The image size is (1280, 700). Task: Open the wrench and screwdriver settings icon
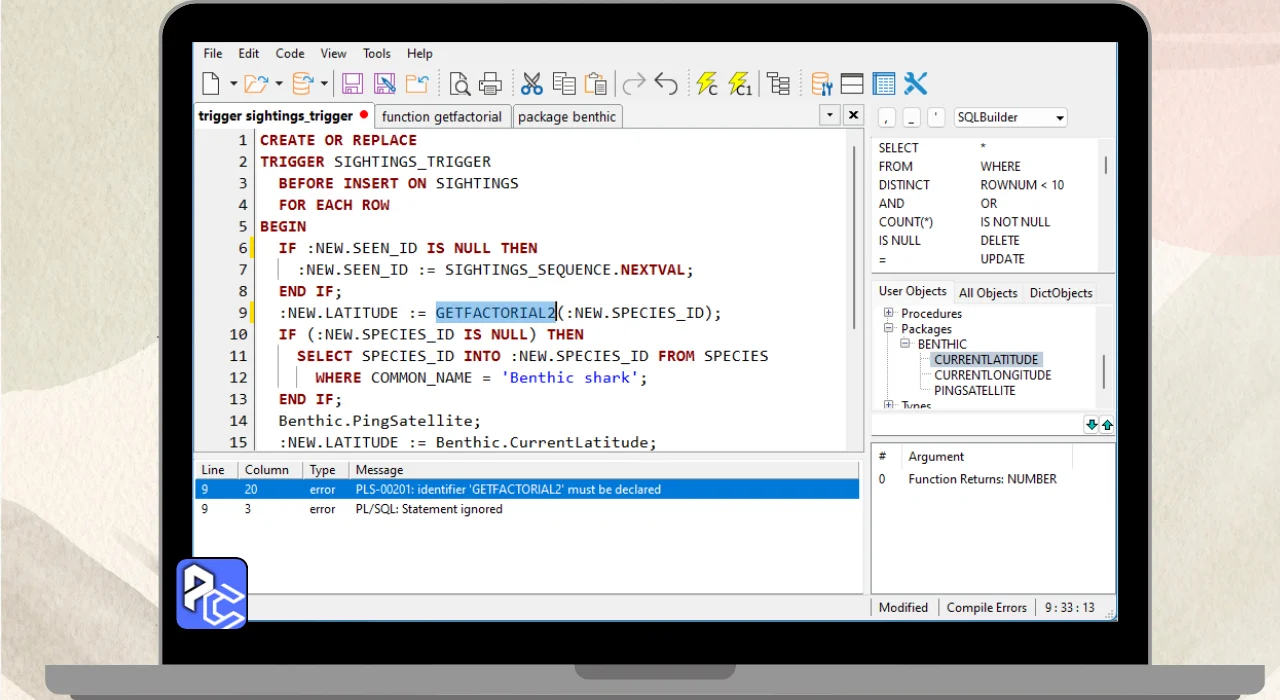(x=915, y=84)
